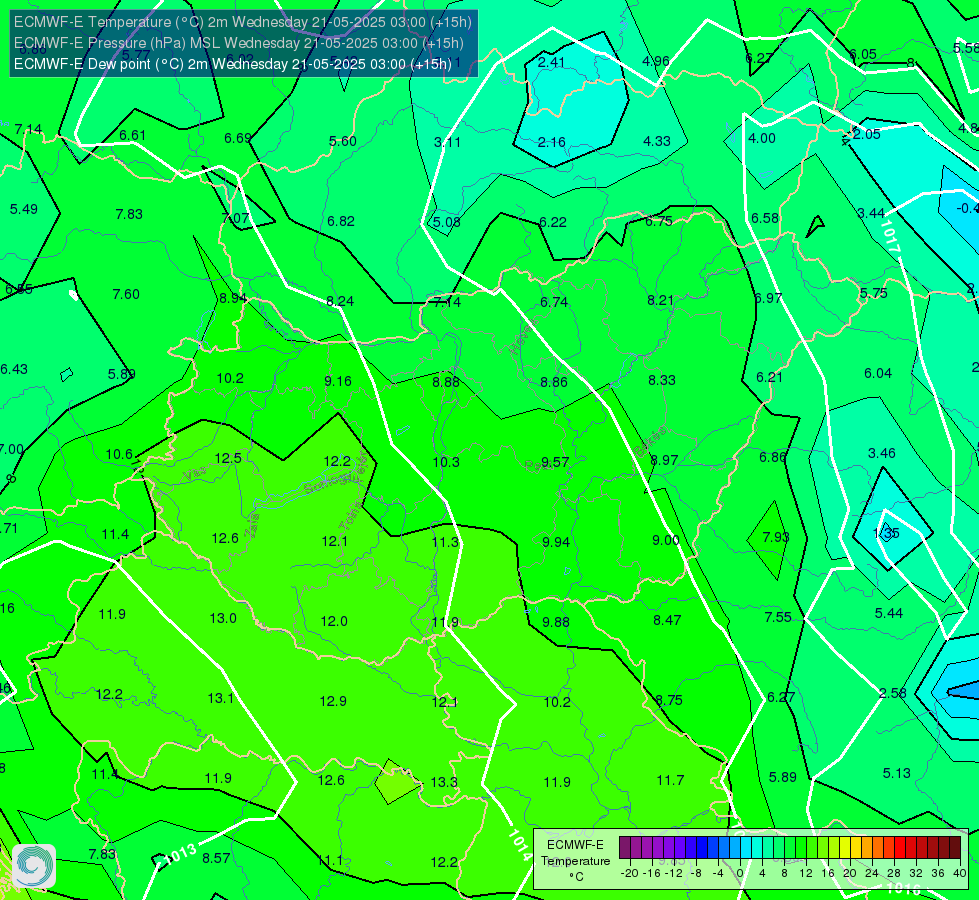
Task: Click the 4.33 temperature value
Action: (657, 142)
